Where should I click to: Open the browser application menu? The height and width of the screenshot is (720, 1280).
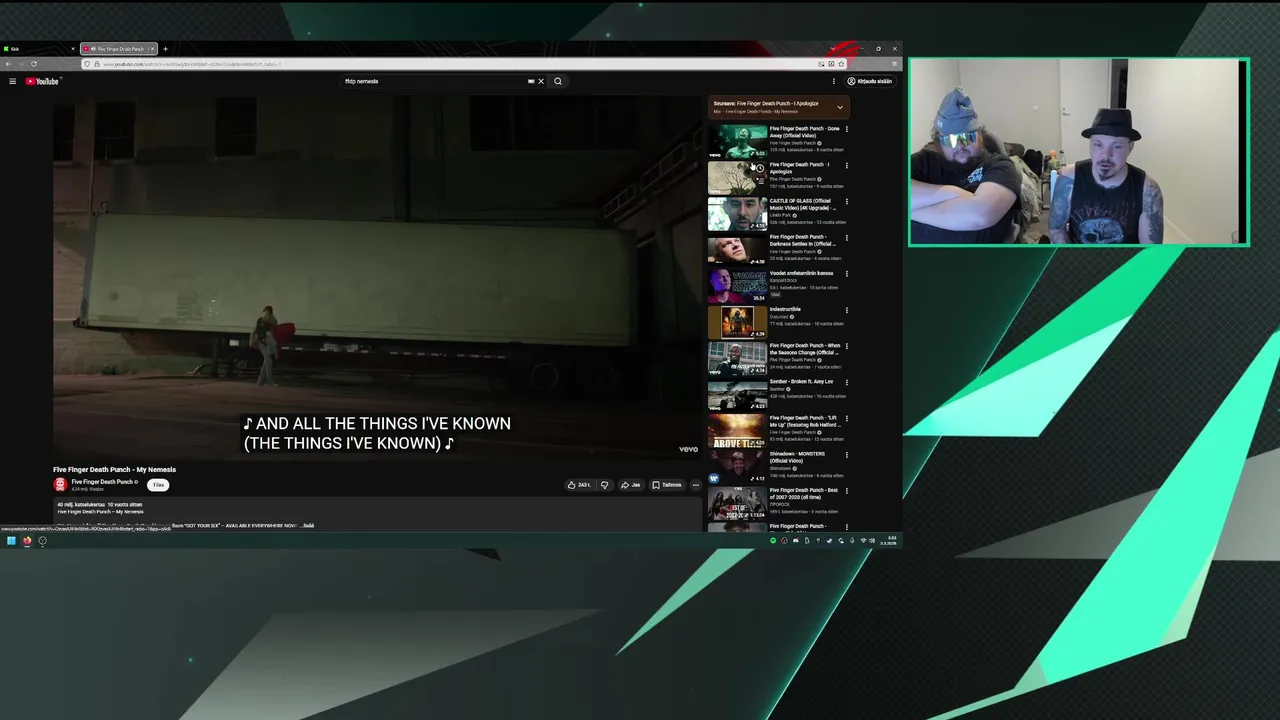coord(894,64)
